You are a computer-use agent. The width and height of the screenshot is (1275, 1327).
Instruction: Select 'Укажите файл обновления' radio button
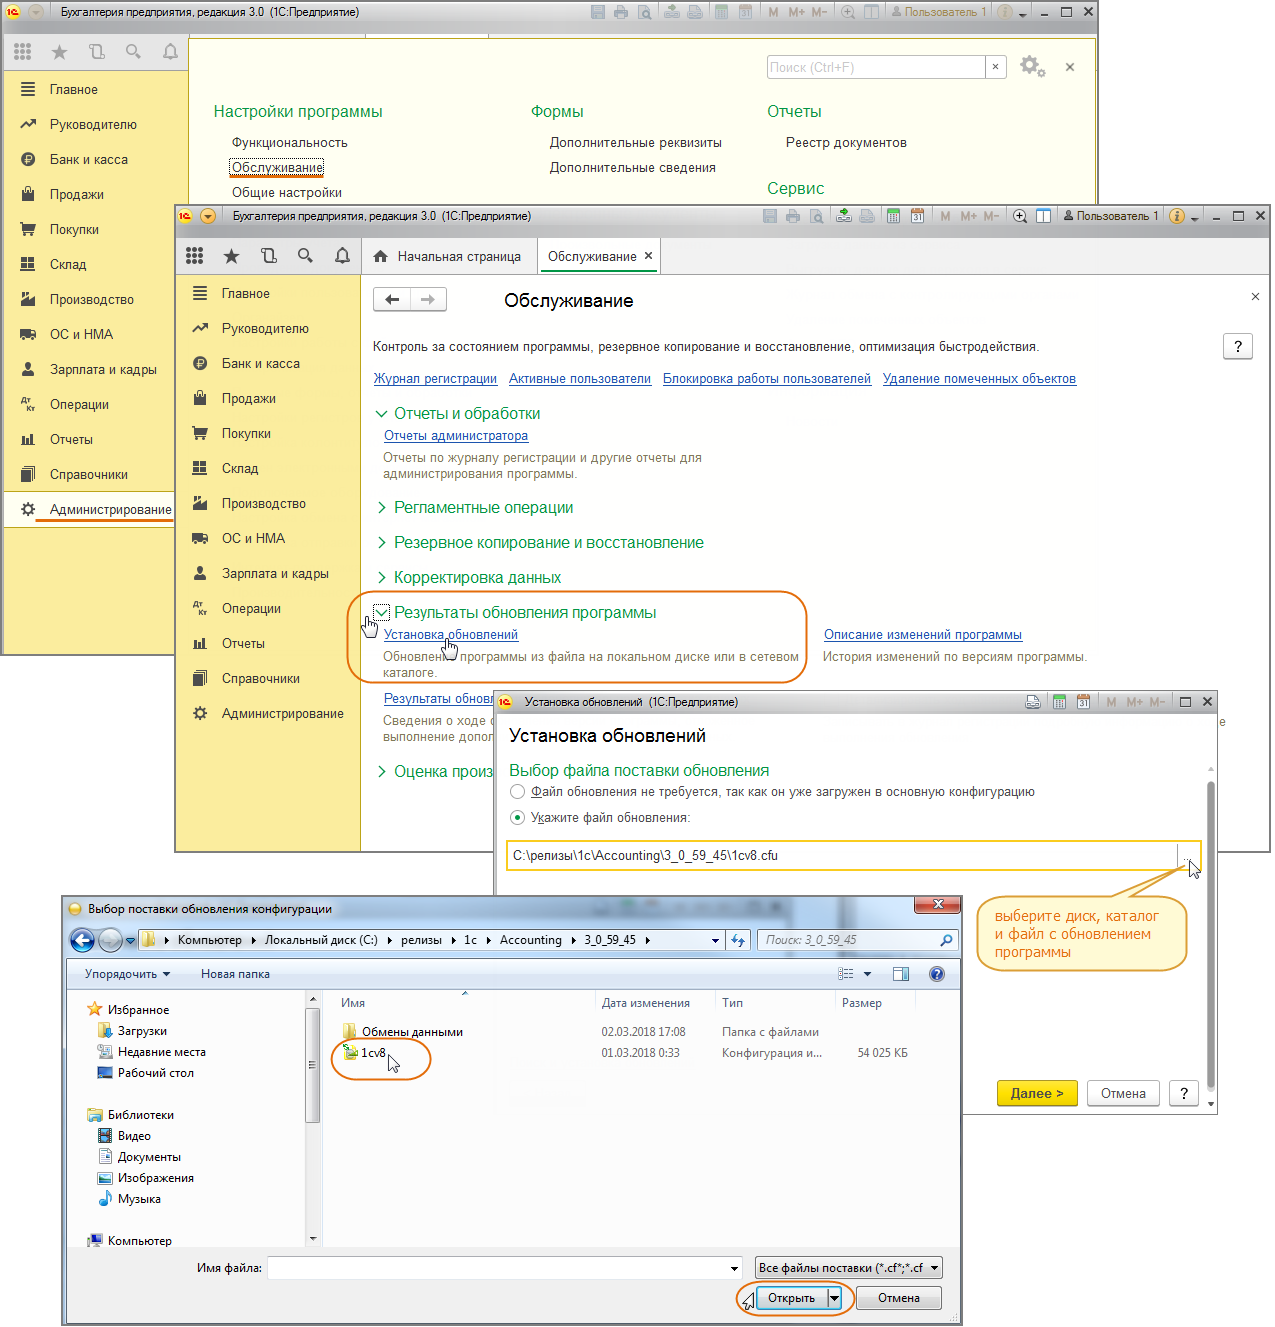[517, 818]
